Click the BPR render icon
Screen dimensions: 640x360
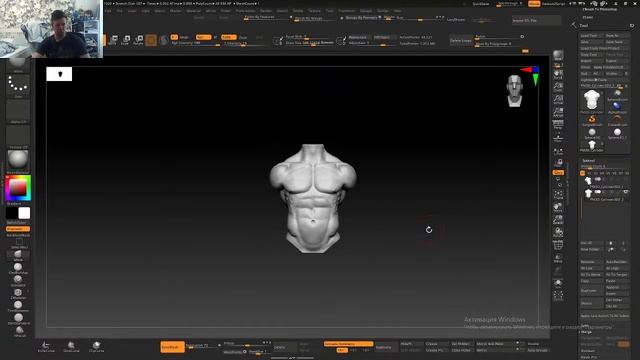pos(558,55)
